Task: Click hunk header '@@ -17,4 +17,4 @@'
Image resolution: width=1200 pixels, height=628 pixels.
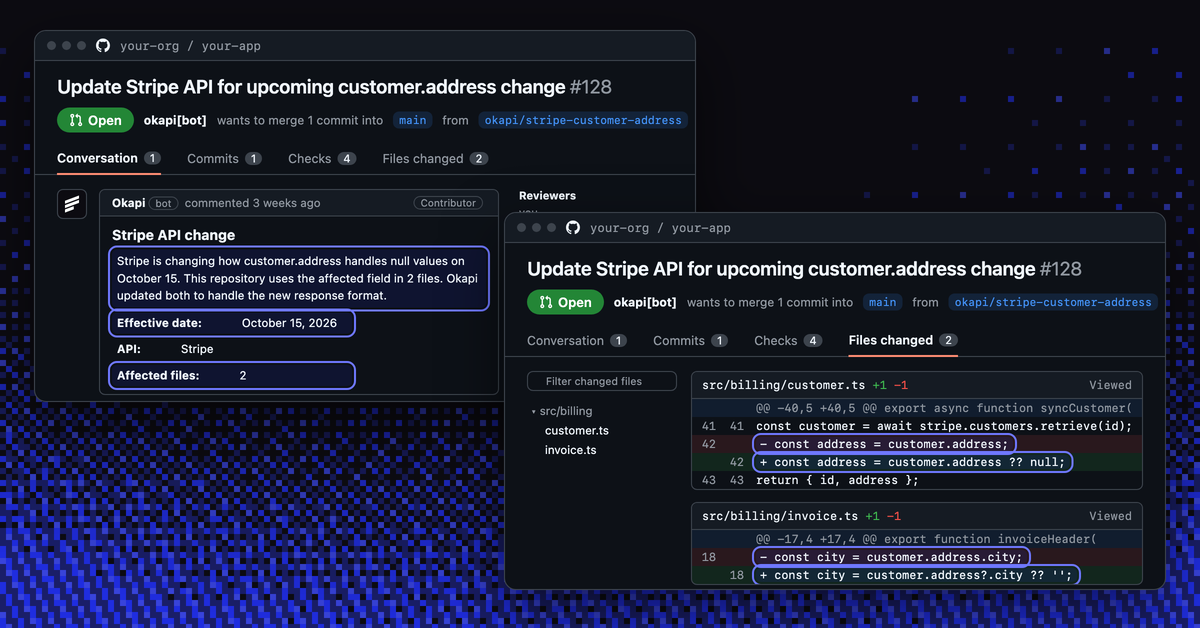Action: coord(926,539)
